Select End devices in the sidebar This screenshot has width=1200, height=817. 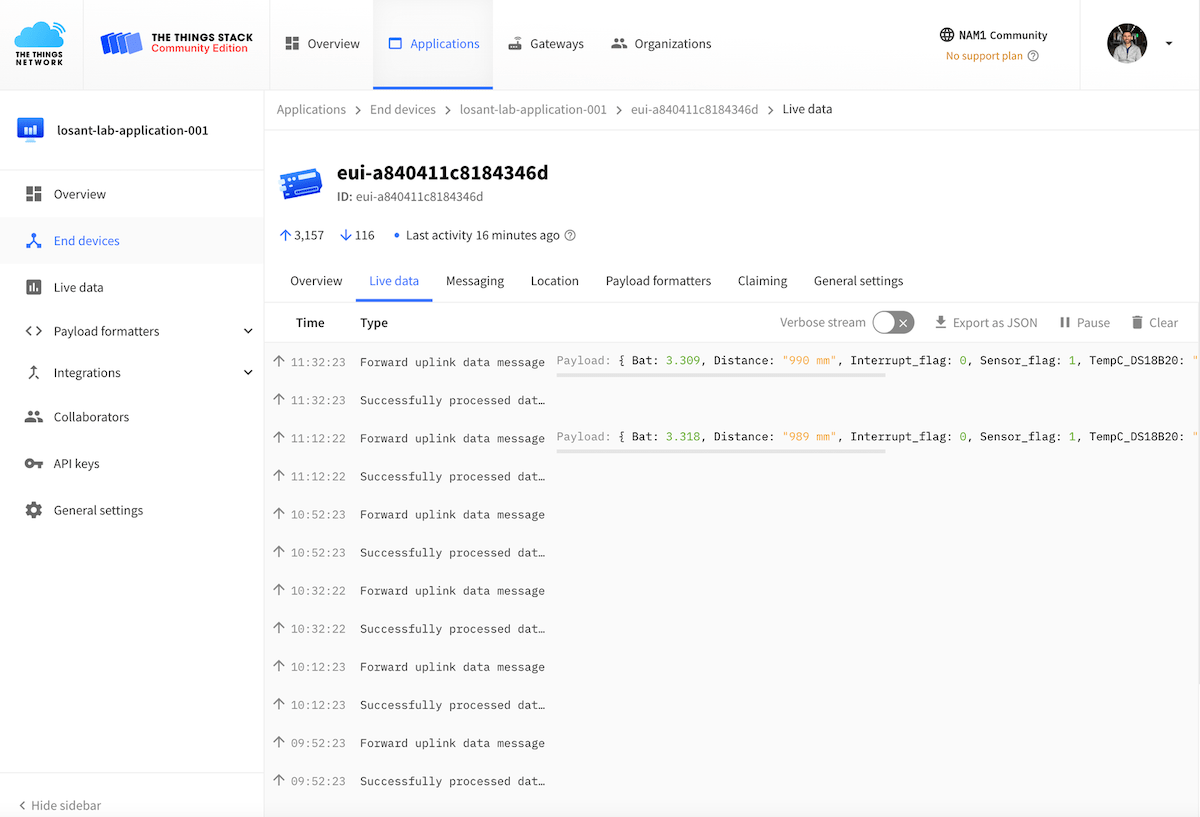(132, 241)
